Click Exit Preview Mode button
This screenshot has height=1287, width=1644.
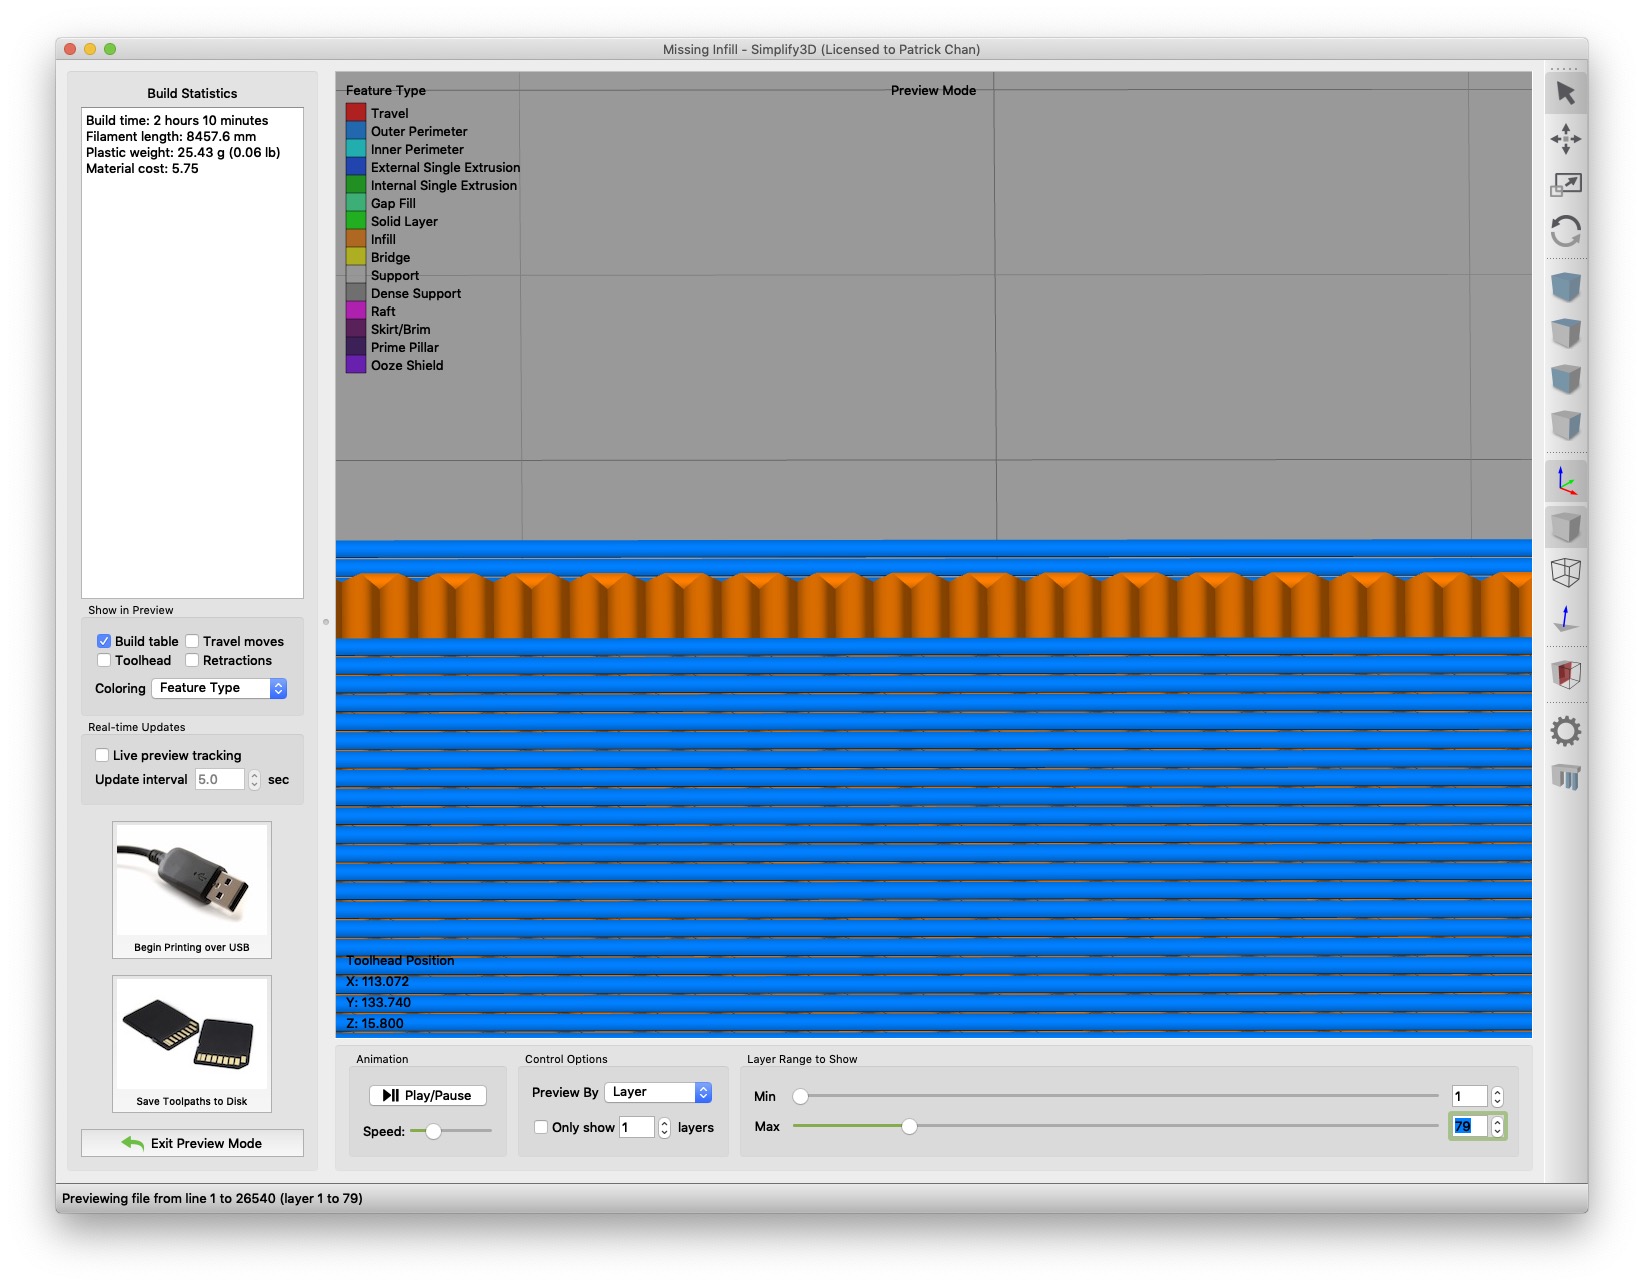(x=192, y=1143)
